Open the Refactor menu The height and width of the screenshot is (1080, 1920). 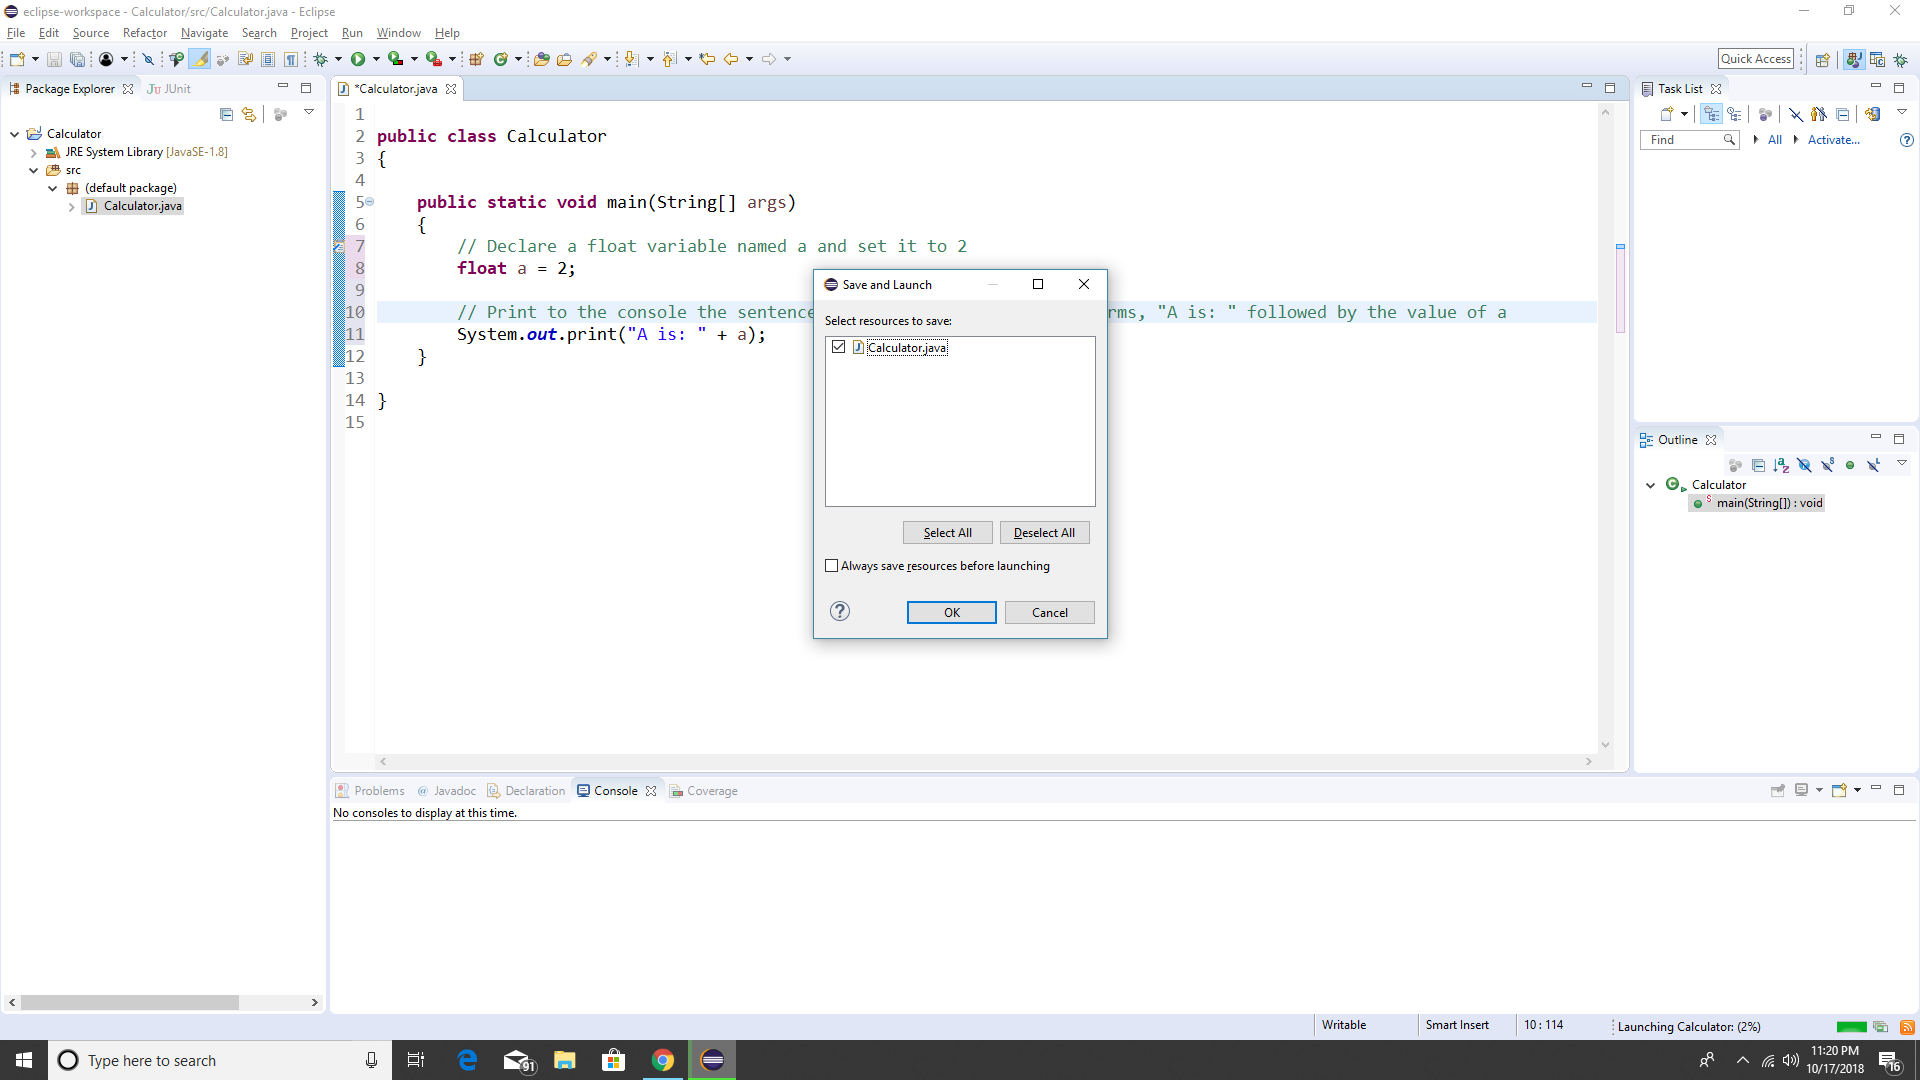pos(144,32)
